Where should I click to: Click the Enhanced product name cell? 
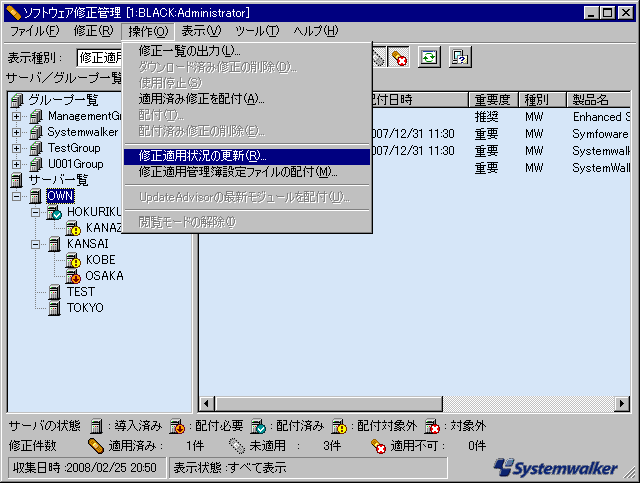pyautogui.click(x=601, y=117)
